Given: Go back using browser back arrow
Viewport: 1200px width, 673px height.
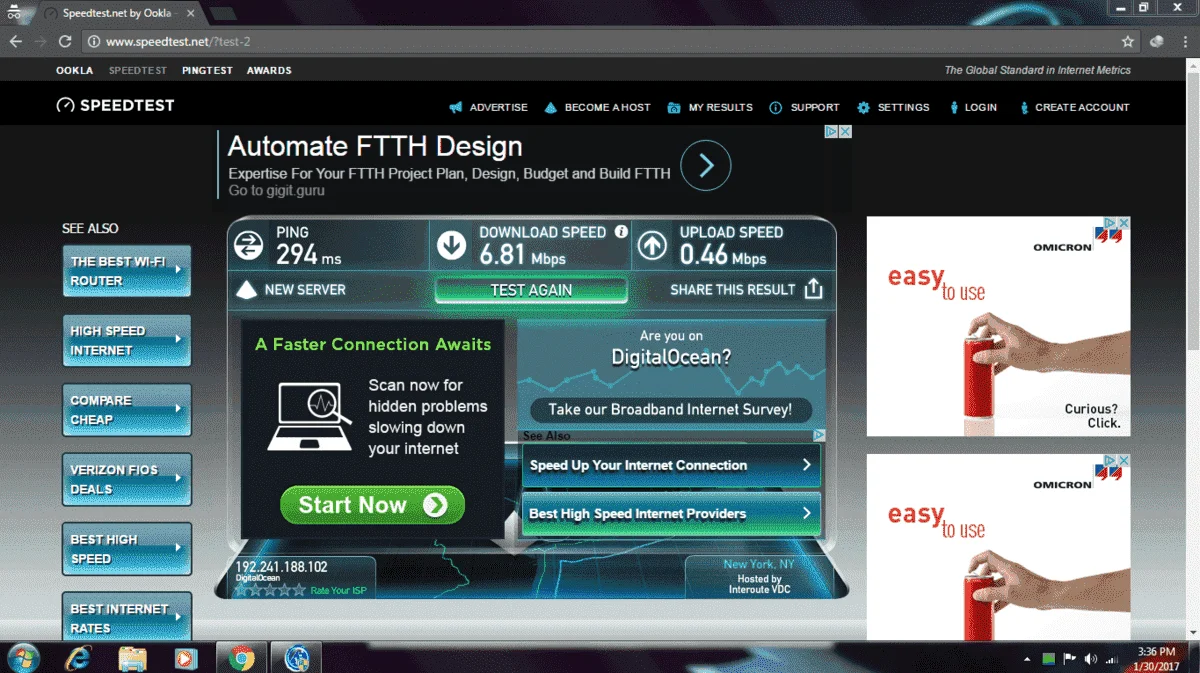Looking at the screenshot, I should (x=15, y=42).
